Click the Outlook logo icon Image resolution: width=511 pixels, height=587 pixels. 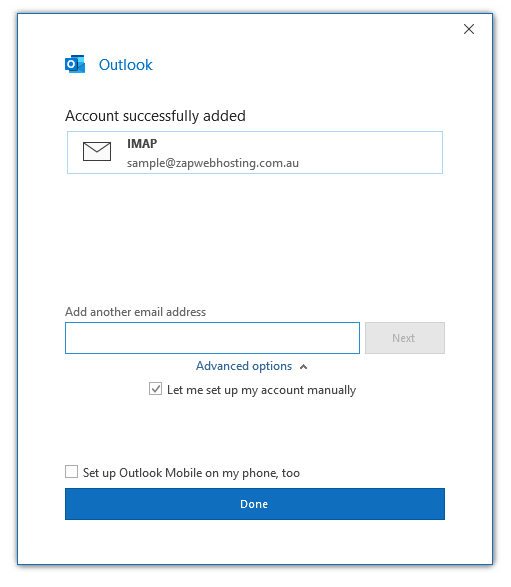pyautogui.click(x=75, y=64)
